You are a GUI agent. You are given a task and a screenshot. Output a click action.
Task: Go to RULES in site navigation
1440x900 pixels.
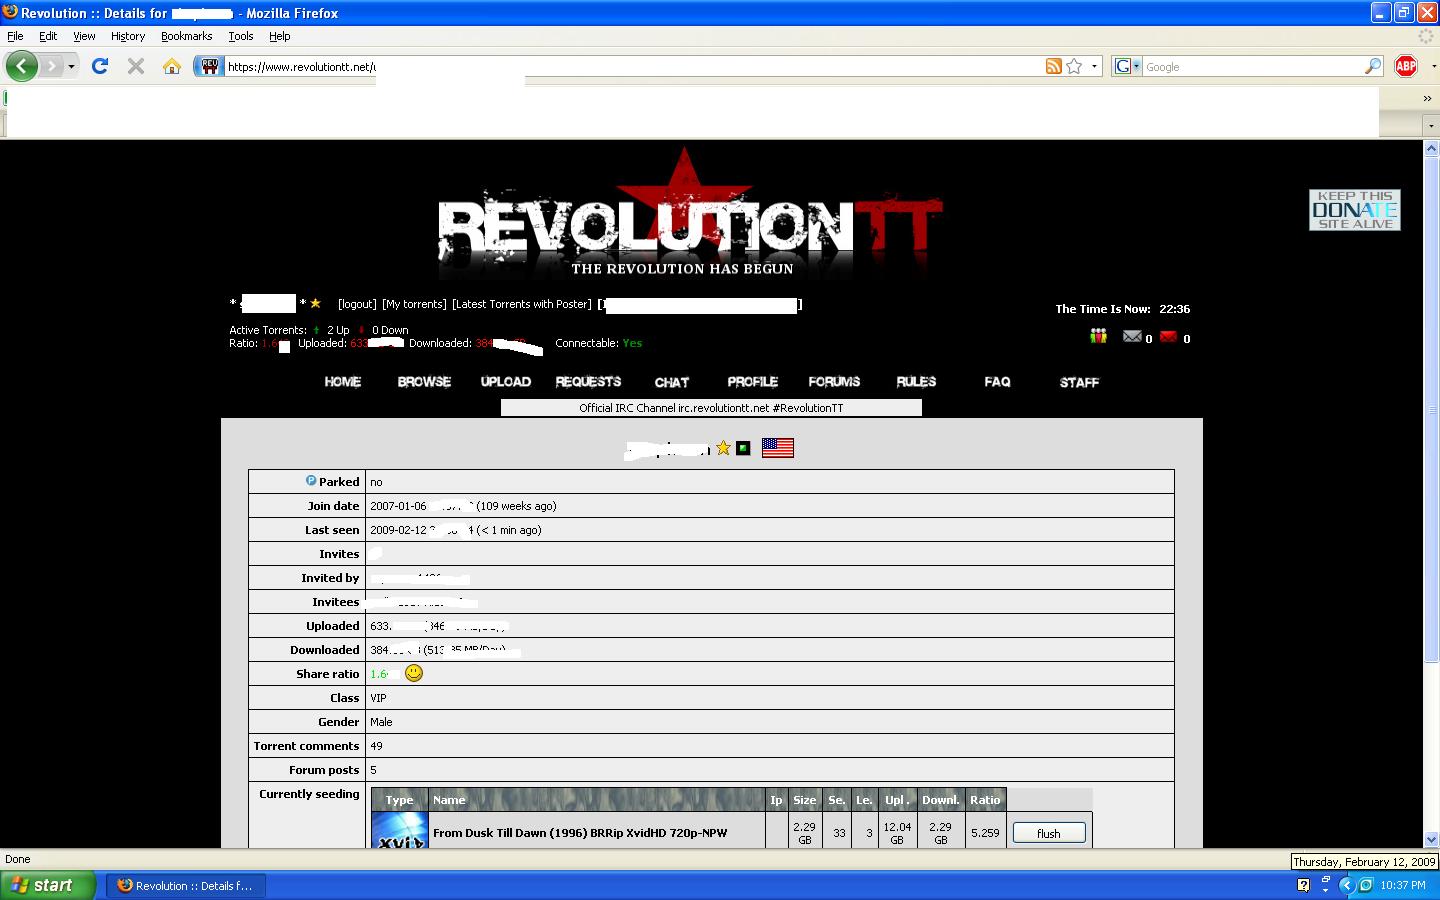click(x=916, y=382)
